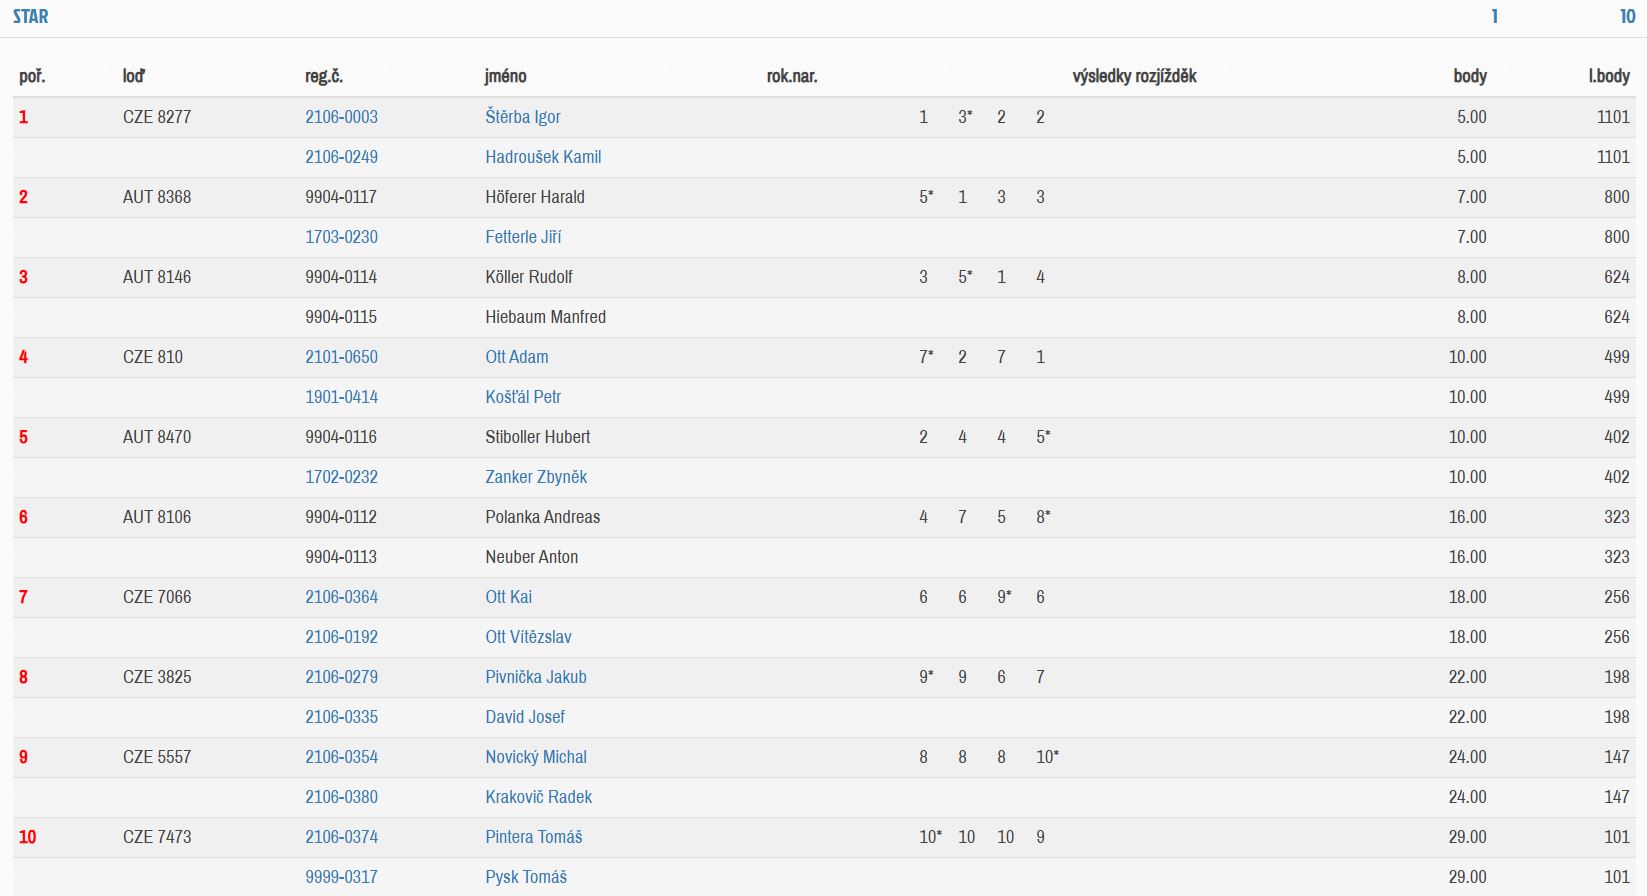Screen dimensions: 1647x896
Task: Click the 'jméno' column header
Action: (x=505, y=76)
